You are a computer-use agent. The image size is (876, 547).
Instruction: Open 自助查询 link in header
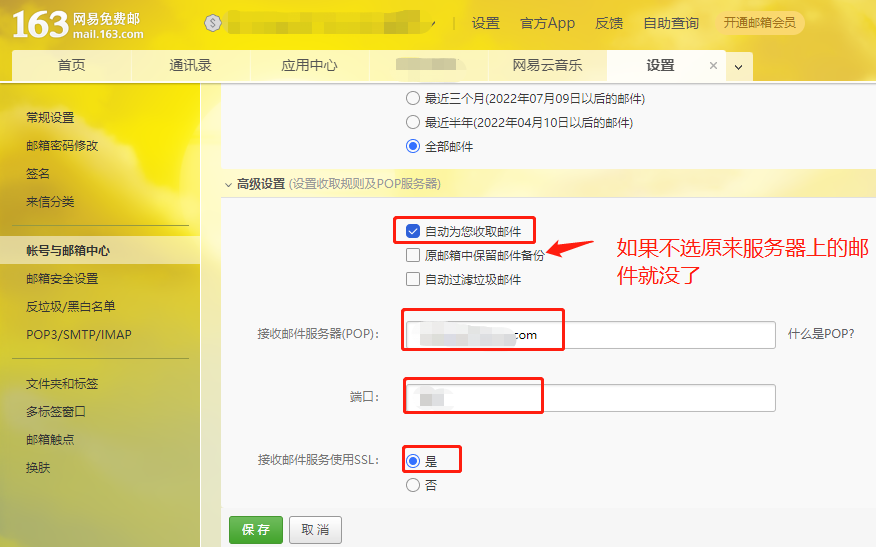pos(671,23)
